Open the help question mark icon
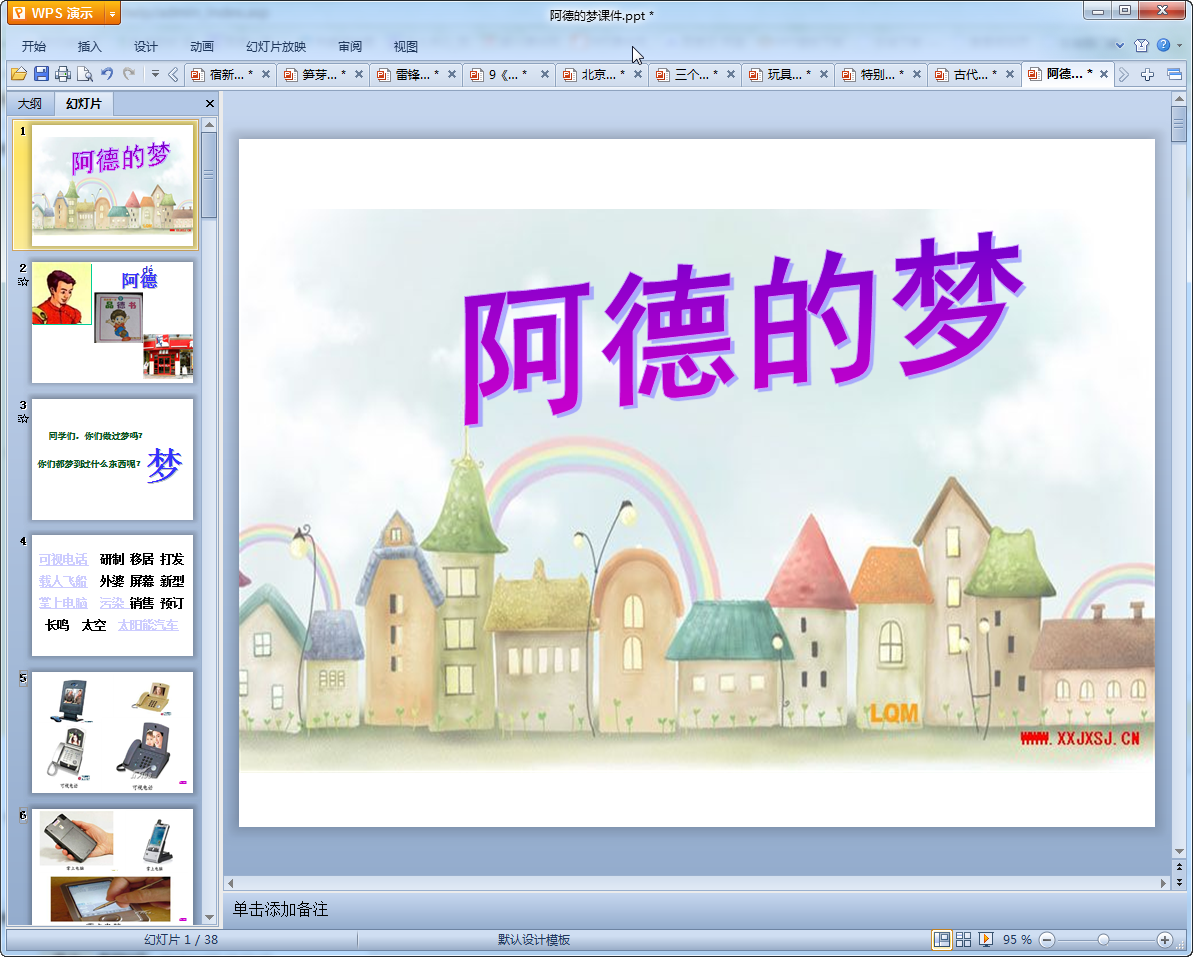 (1163, 45)
